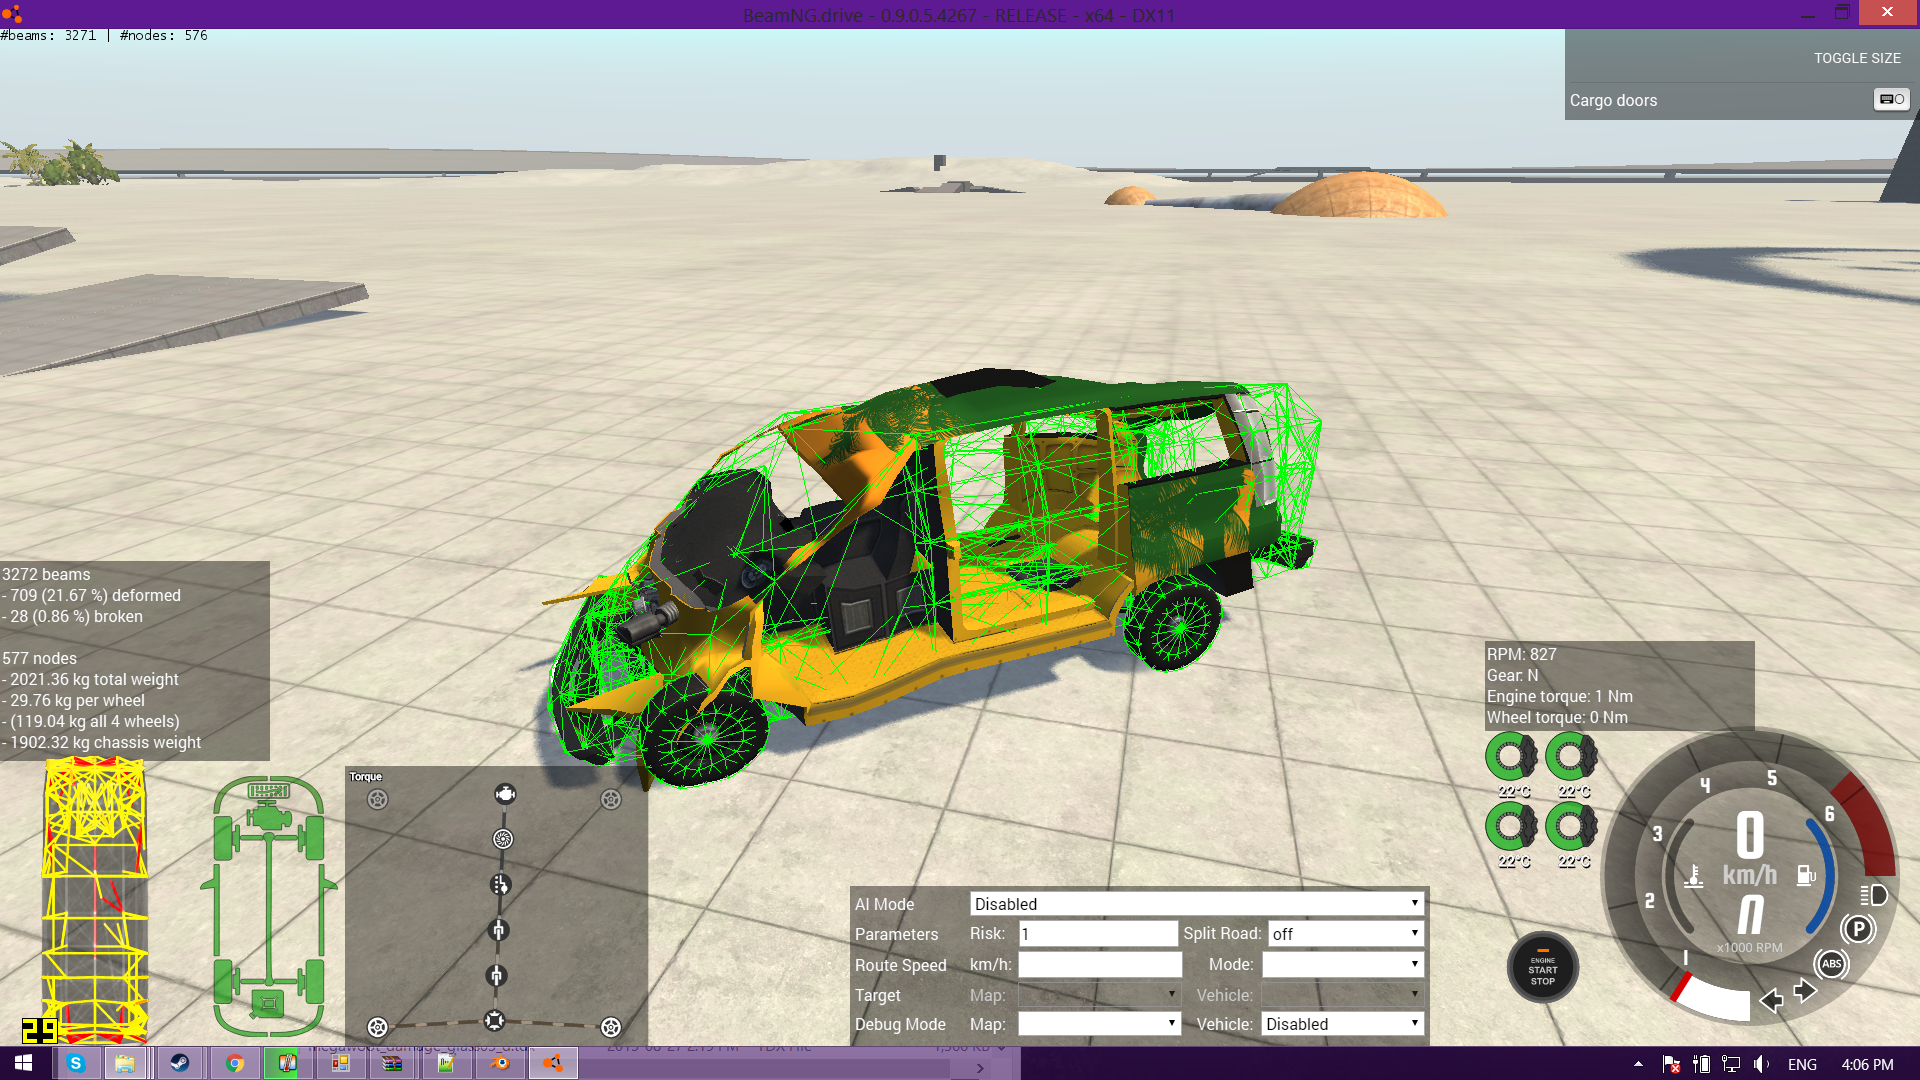Open Blender from the taskbar

point(500,1063)
